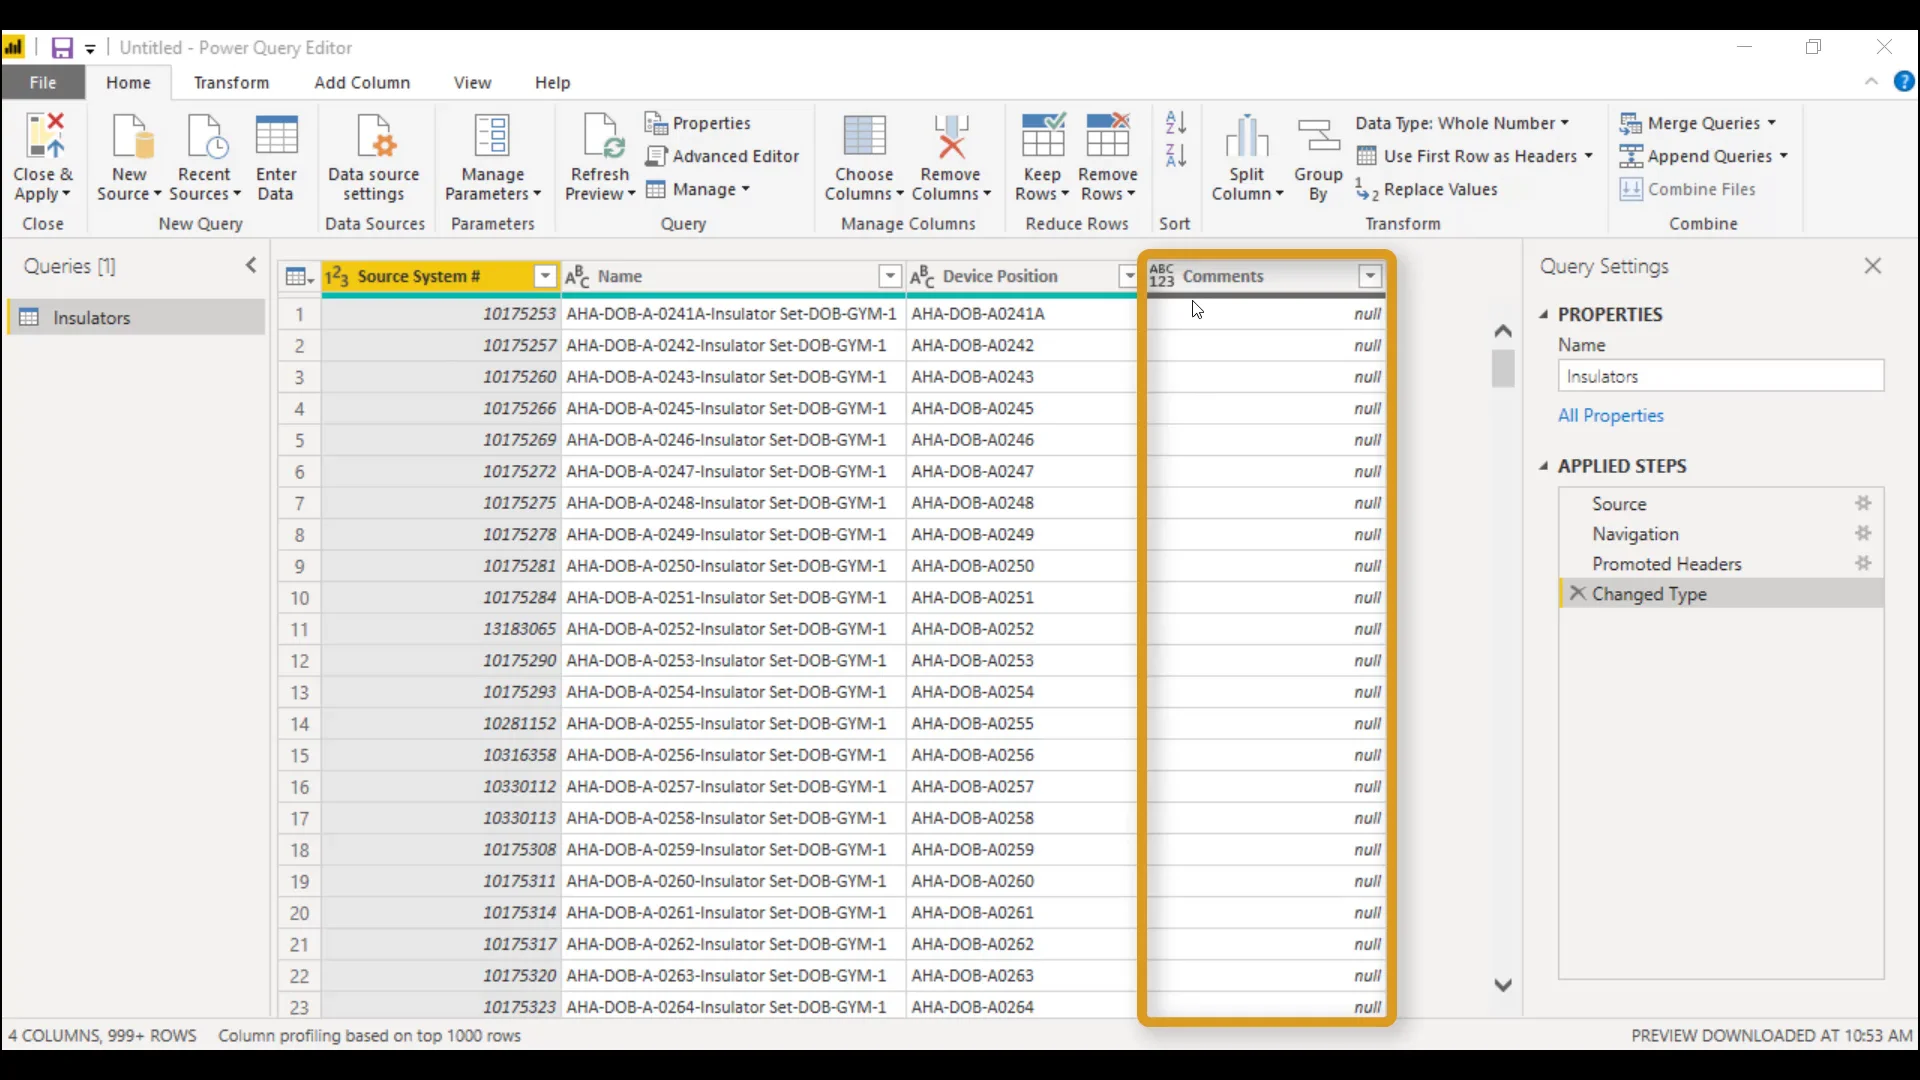Click the query Name input field
The image size is (1920, 1080).
pos(1720,376)
